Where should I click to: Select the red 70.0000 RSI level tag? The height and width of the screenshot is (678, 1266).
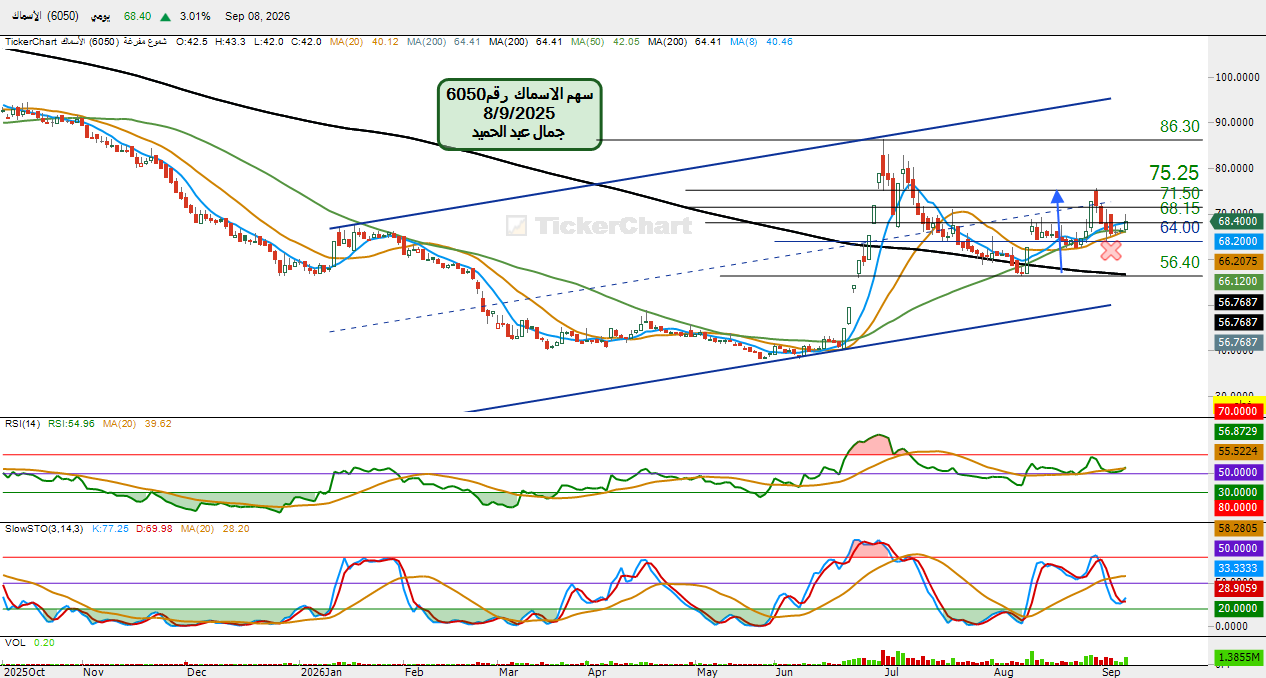pos(1237,411)
